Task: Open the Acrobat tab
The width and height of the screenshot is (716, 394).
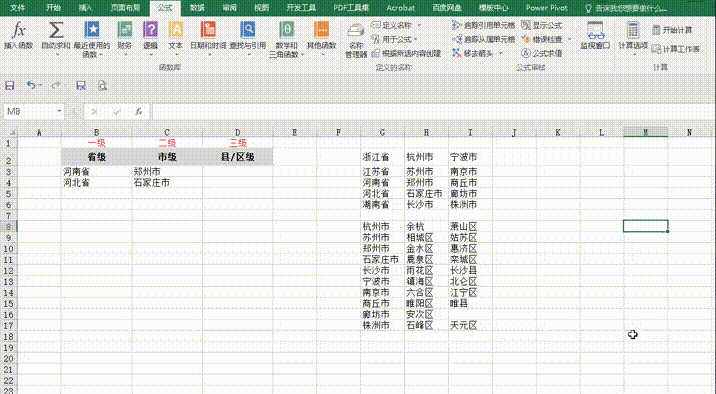Action: click(x=400, y=8)
